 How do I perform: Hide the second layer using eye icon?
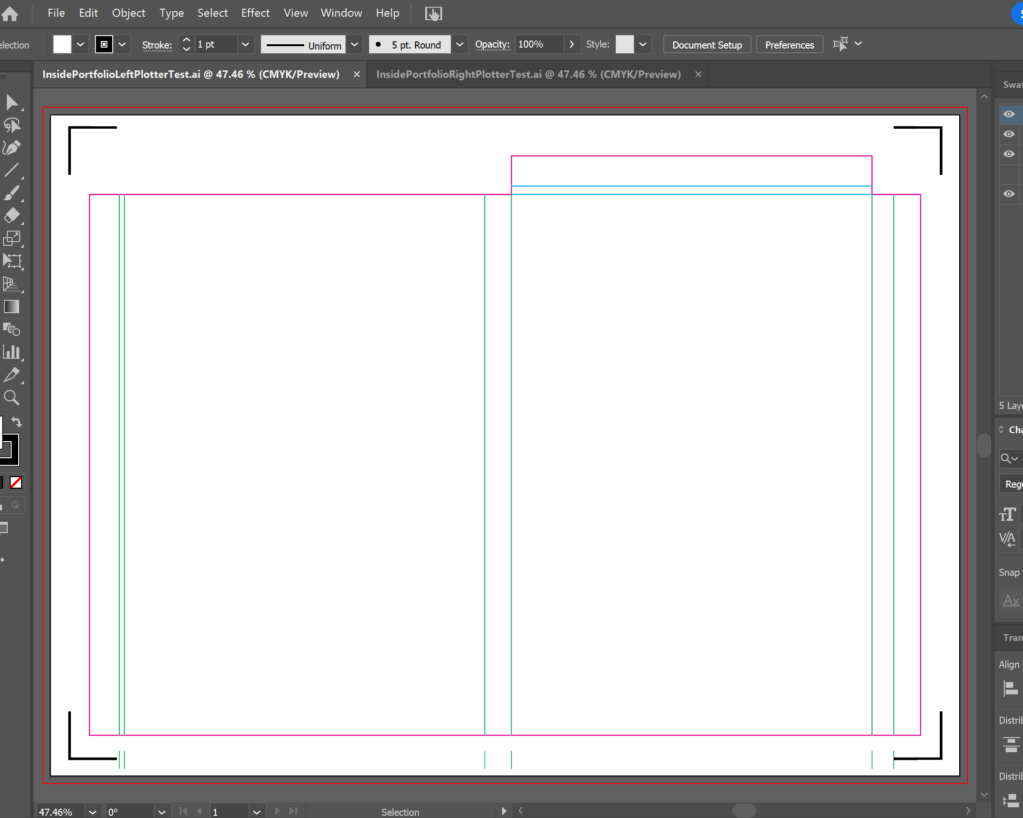click(x=1009, y=134)
